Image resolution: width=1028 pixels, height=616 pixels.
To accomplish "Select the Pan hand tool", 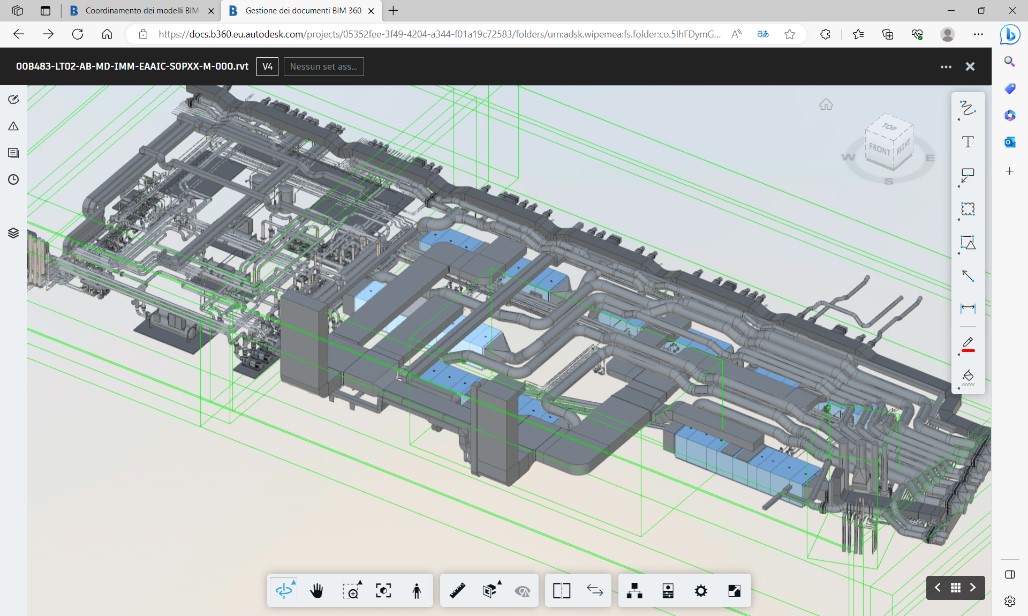I will tap(317, 591).
